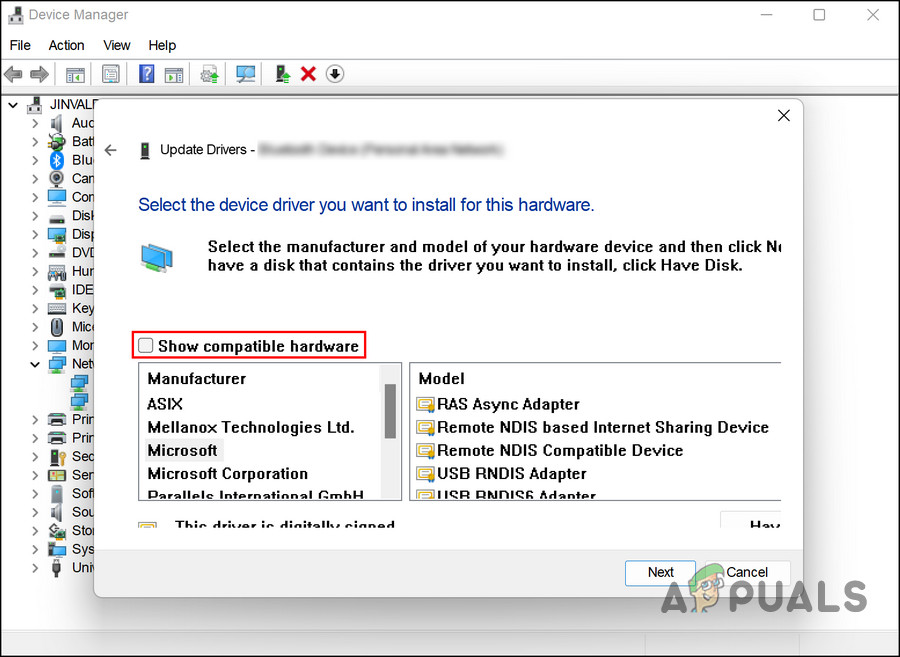900x657 pixels.
Task: Select Remote NDIS Compatible Device model
Action: coord(550,450)
